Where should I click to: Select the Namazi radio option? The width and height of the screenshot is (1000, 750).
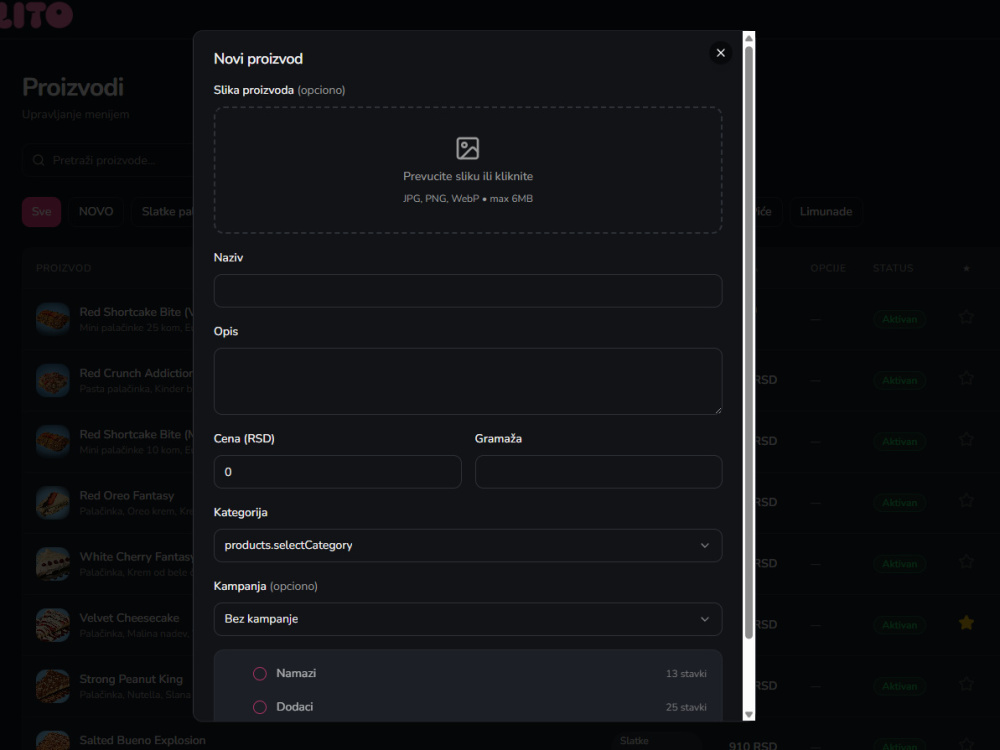(x=260, y=673)
